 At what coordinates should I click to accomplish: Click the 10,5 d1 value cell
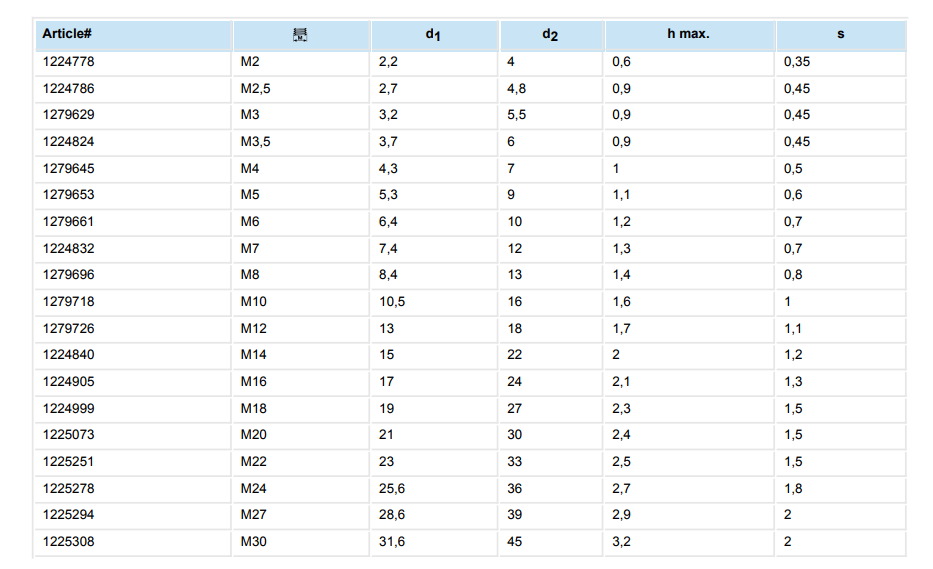click(392, 301)
